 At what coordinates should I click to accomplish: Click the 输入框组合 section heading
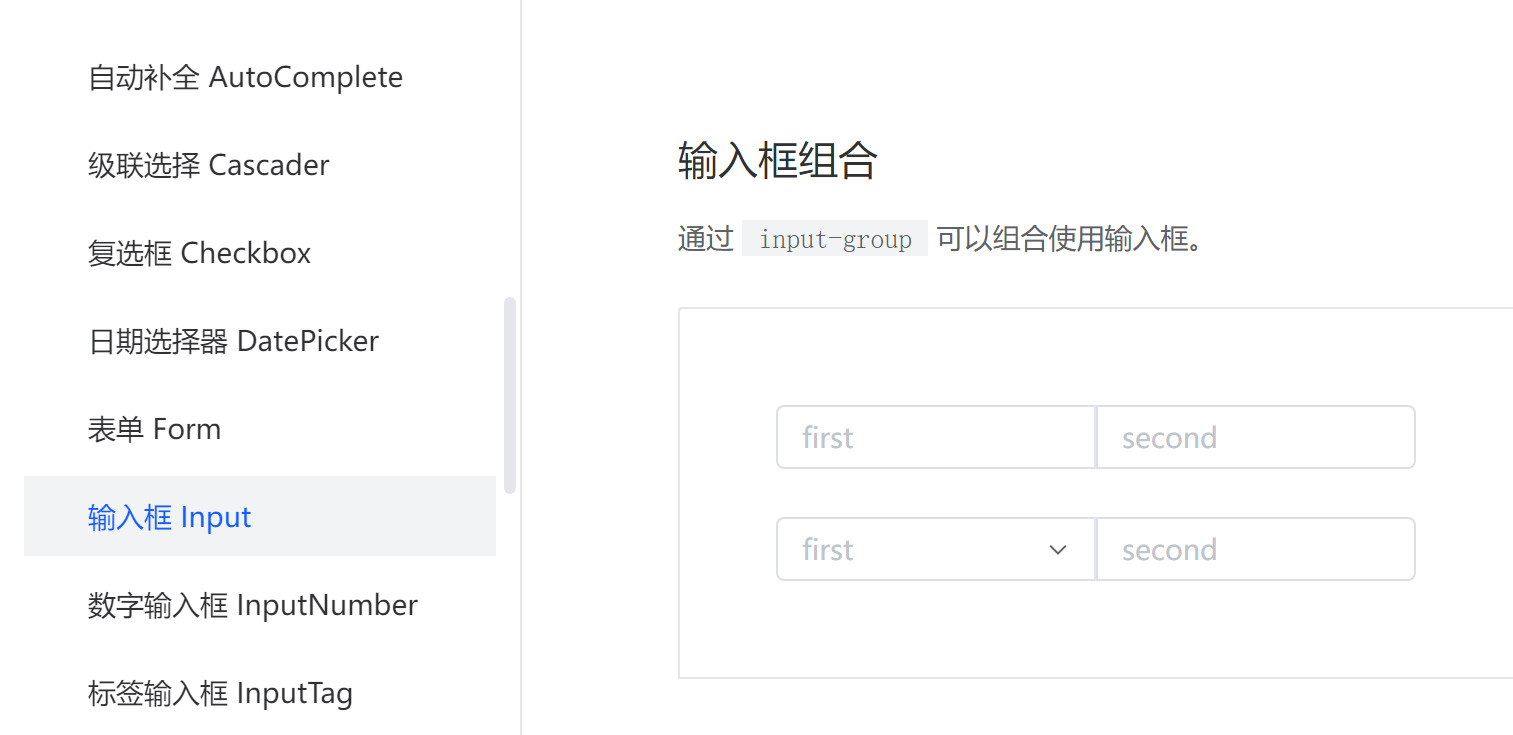point(777,160)
